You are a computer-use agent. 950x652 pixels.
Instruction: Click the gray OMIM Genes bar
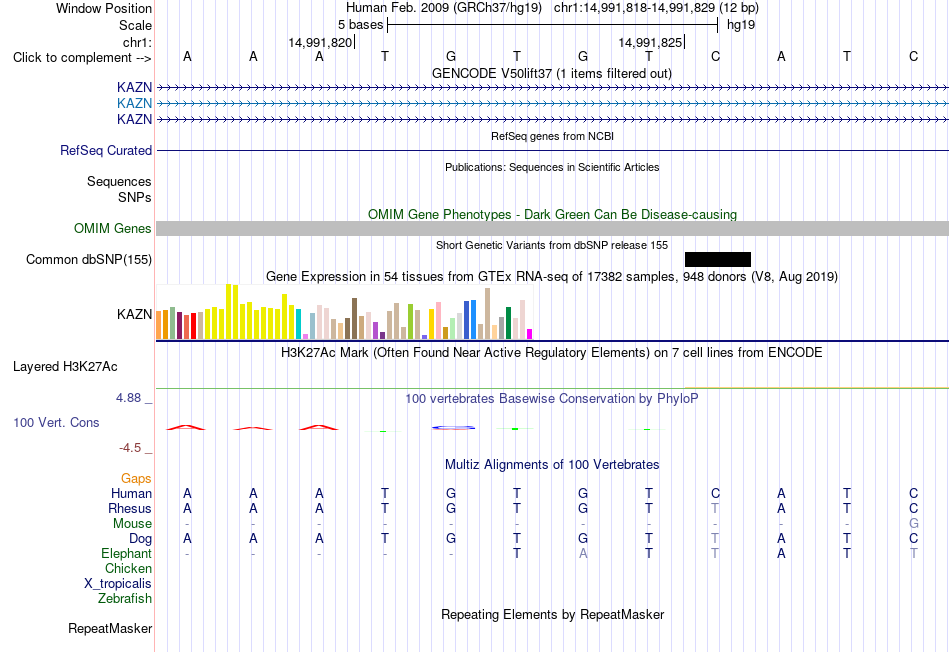(x=552, y=228)
